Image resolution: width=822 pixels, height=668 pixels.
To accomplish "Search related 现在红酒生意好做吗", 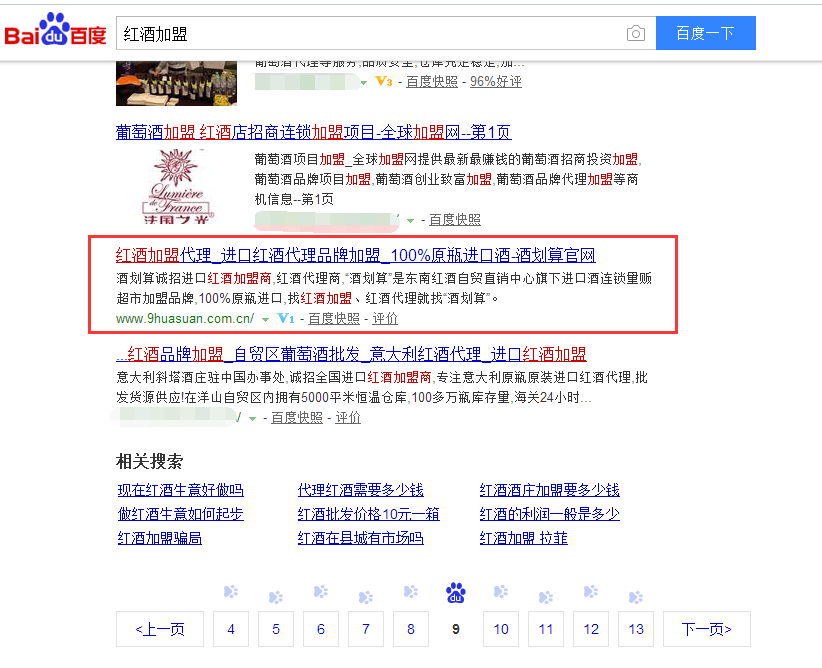I will [x=180, y=490].
